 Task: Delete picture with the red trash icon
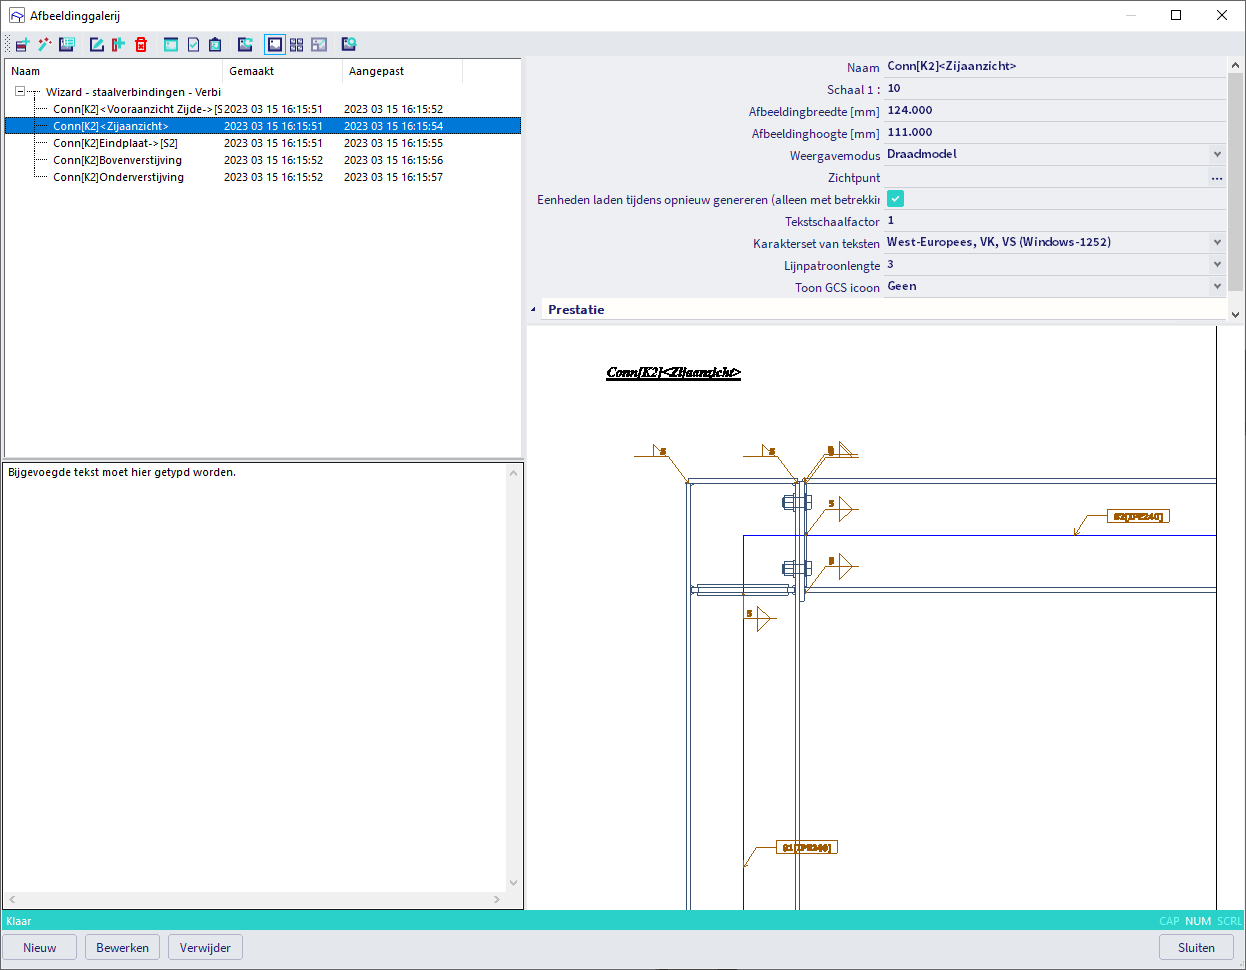tap(141, 45)
